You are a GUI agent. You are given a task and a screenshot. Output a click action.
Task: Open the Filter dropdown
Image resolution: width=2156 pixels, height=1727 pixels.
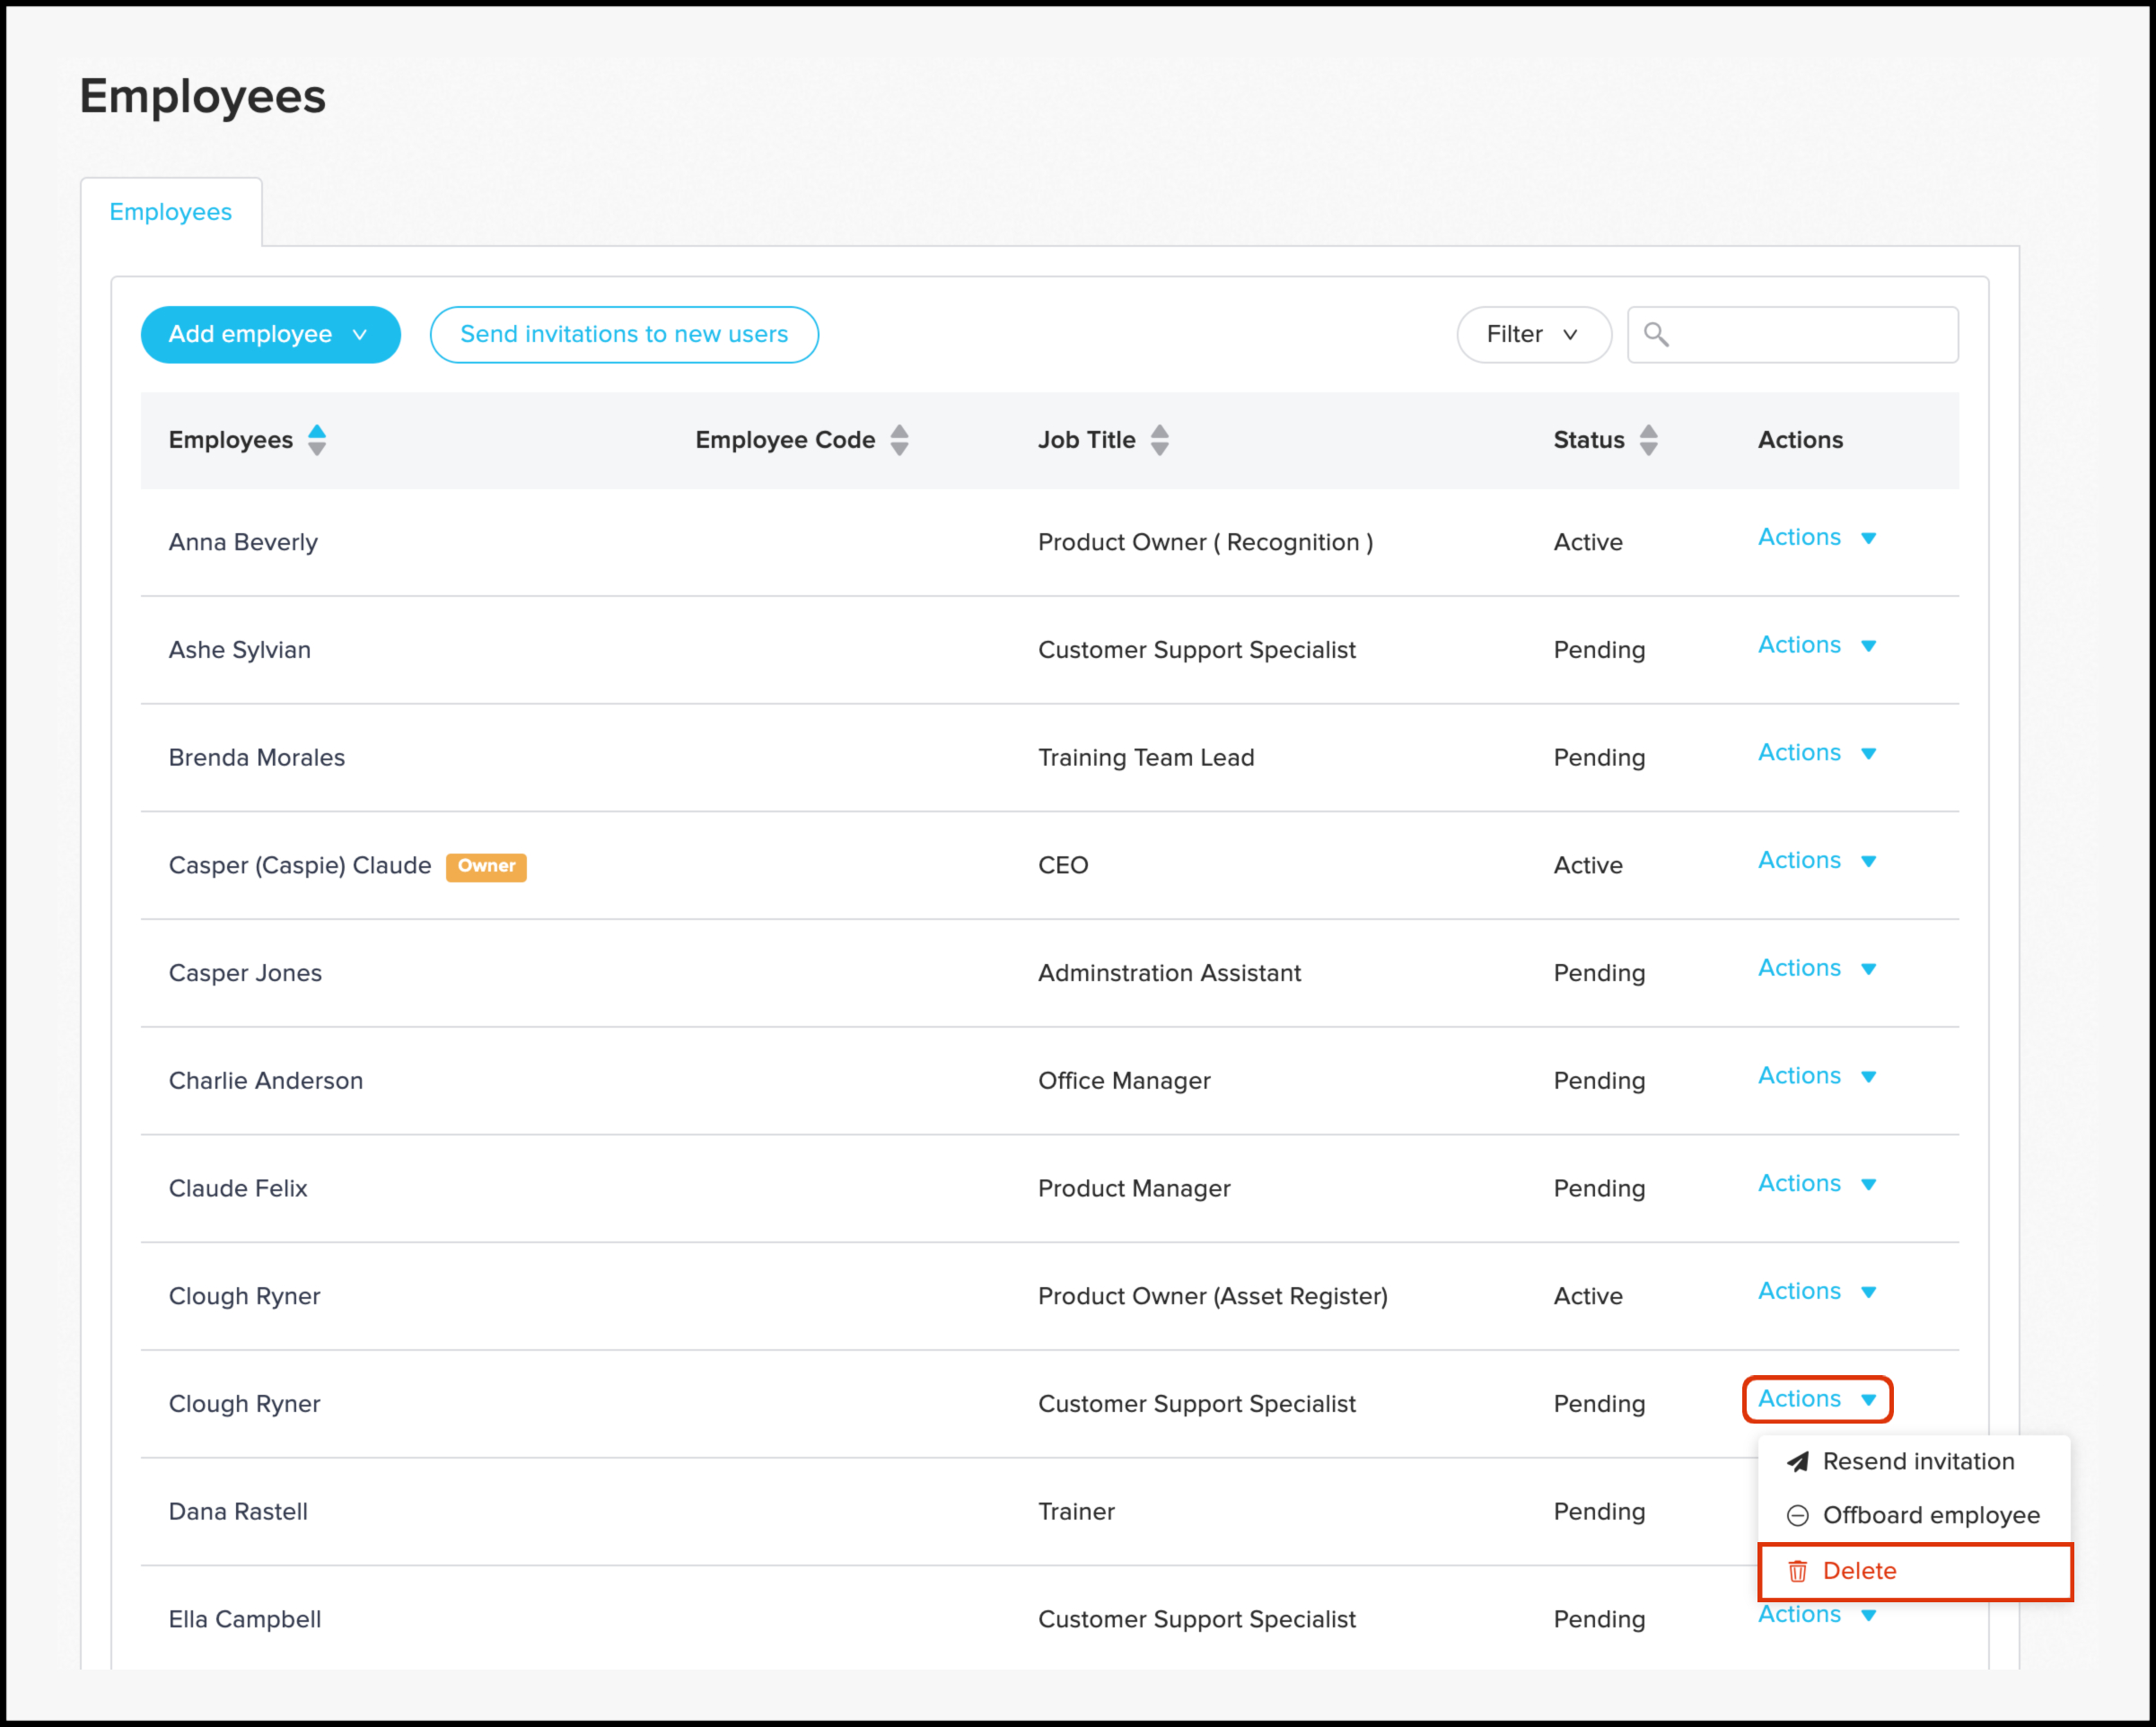1533,334
